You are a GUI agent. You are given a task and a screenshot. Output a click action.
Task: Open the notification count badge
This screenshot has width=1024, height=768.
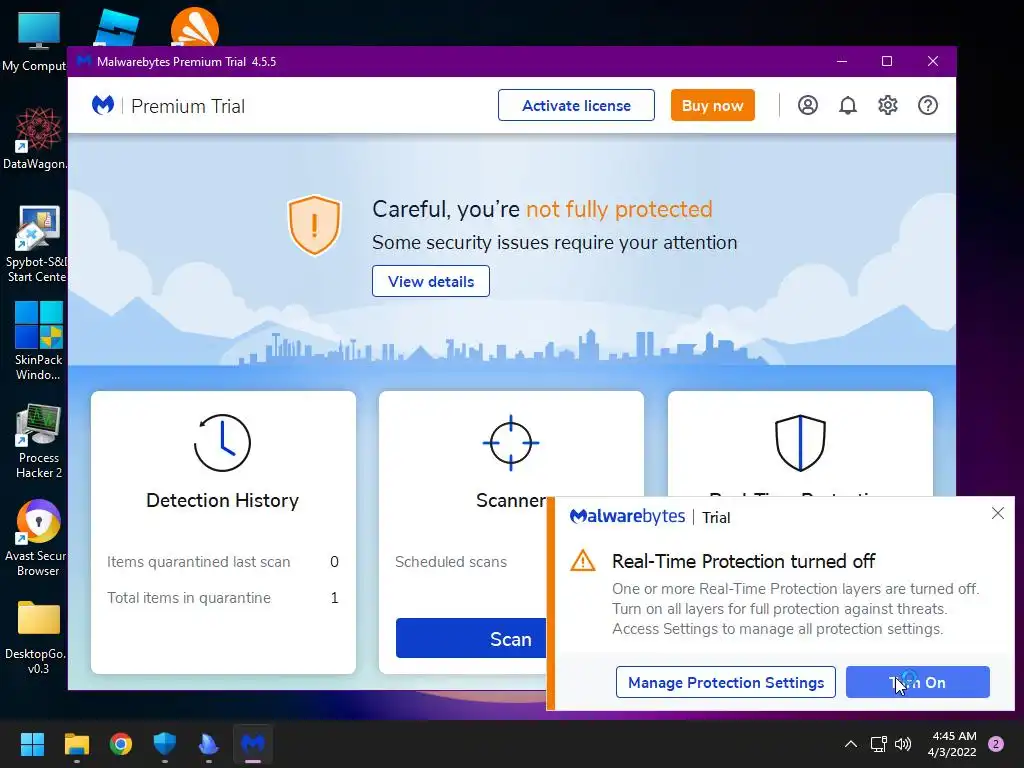[996, 744]
